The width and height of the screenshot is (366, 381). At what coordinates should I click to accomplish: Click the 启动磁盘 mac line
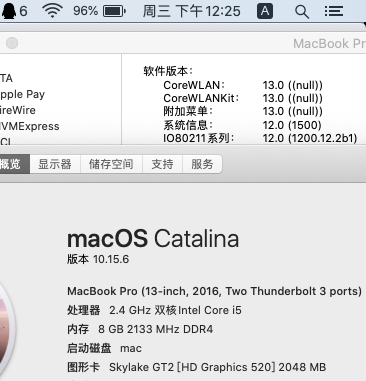coord(104,348)
